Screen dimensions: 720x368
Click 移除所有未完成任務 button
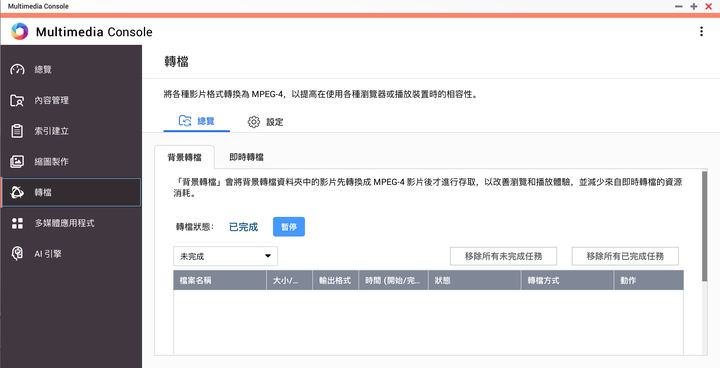click(503, 256)
